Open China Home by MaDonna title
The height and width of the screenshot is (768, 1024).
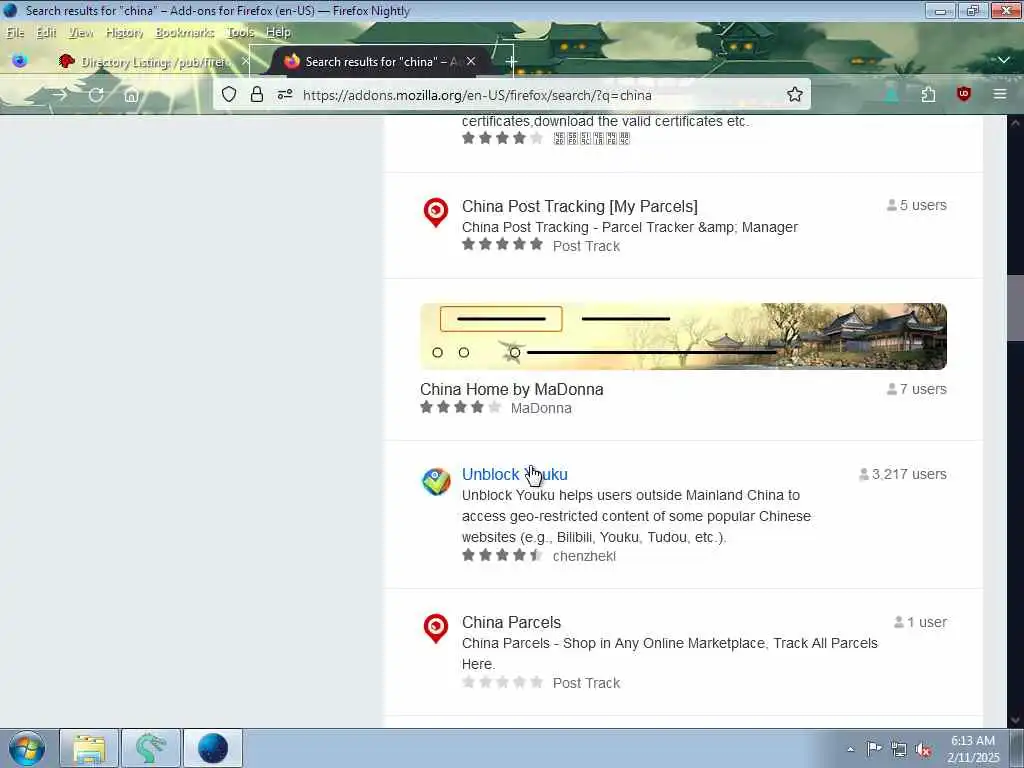pos(511,389)
